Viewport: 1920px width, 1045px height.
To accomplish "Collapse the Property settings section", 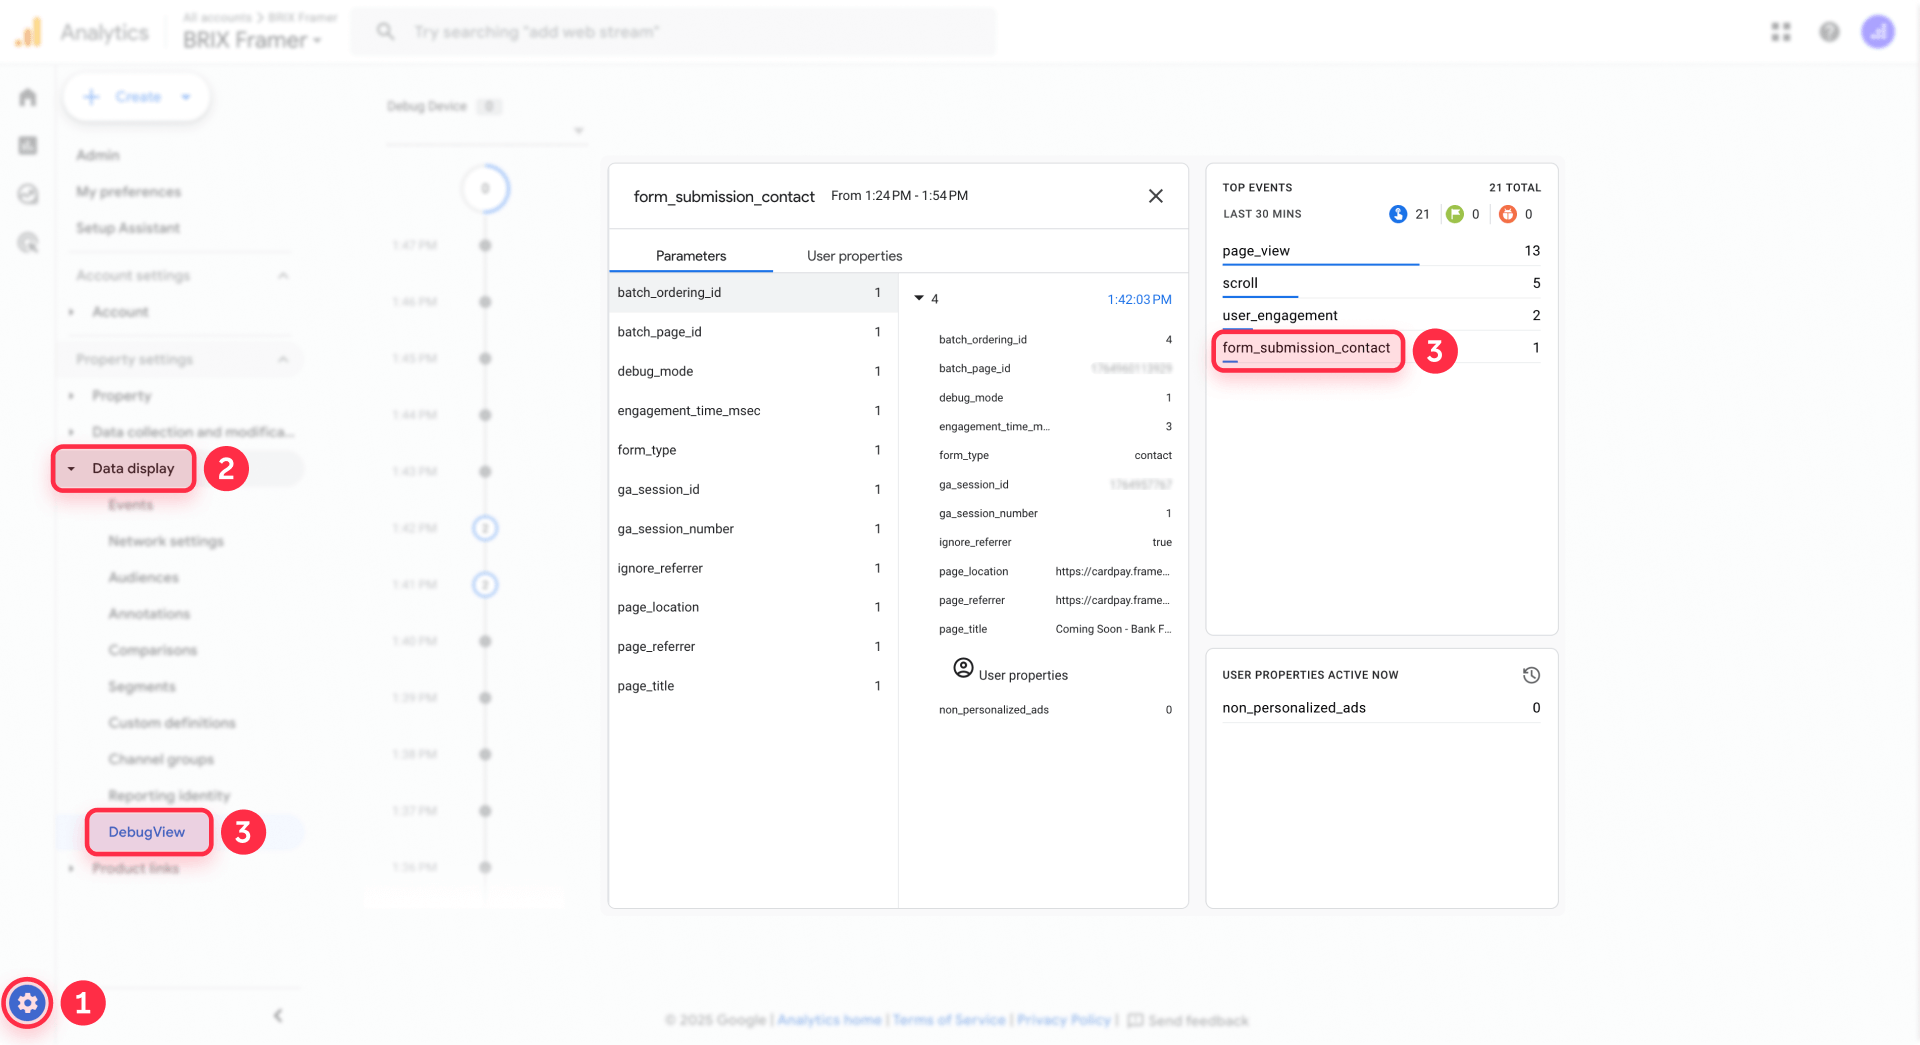I will [283, 359].
